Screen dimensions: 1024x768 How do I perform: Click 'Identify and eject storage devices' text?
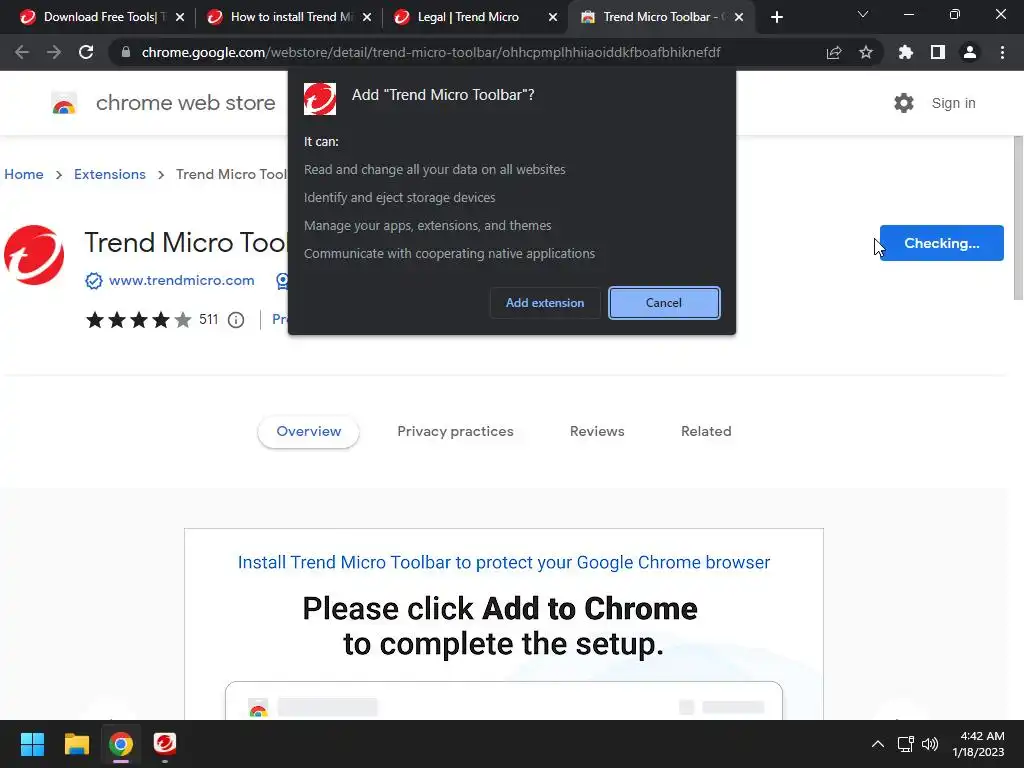coord(400,198)
